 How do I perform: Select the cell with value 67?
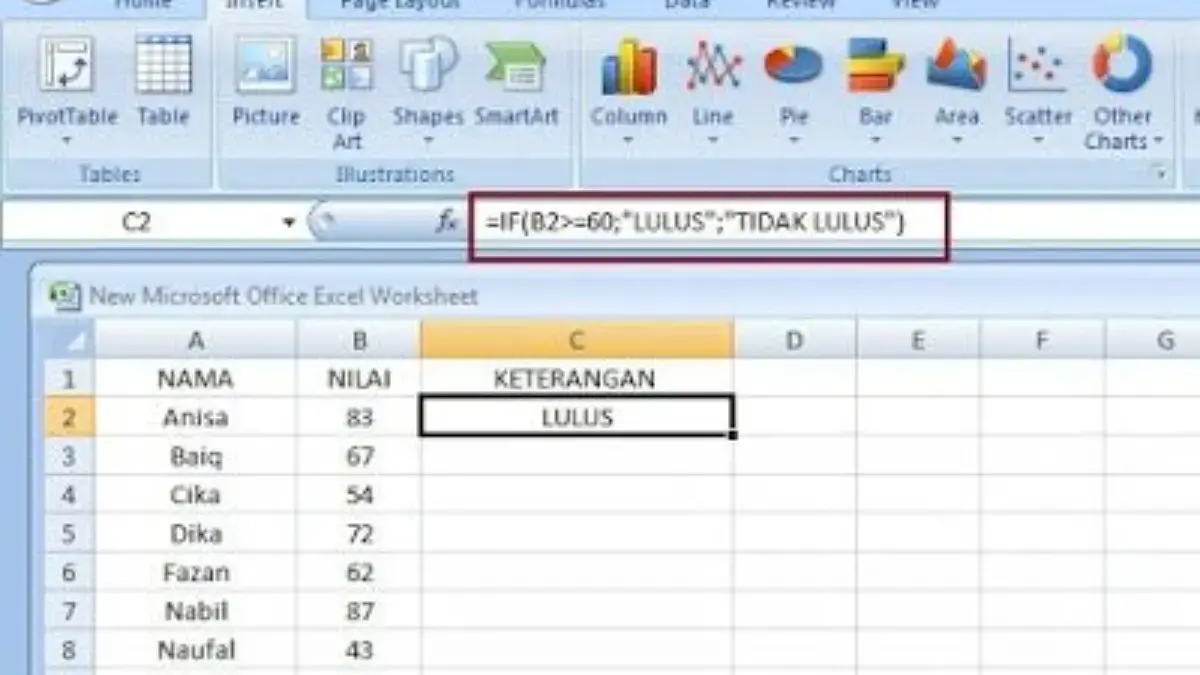tap(359, 456)
